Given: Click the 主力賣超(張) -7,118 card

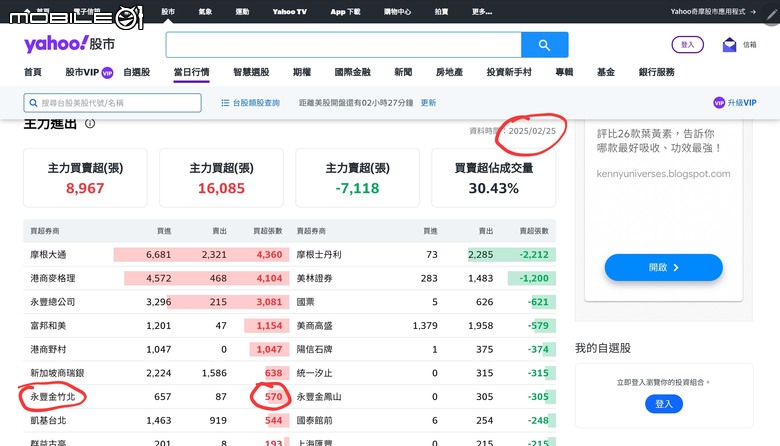Looking at the screenshot, I should (x=358, y=178).
